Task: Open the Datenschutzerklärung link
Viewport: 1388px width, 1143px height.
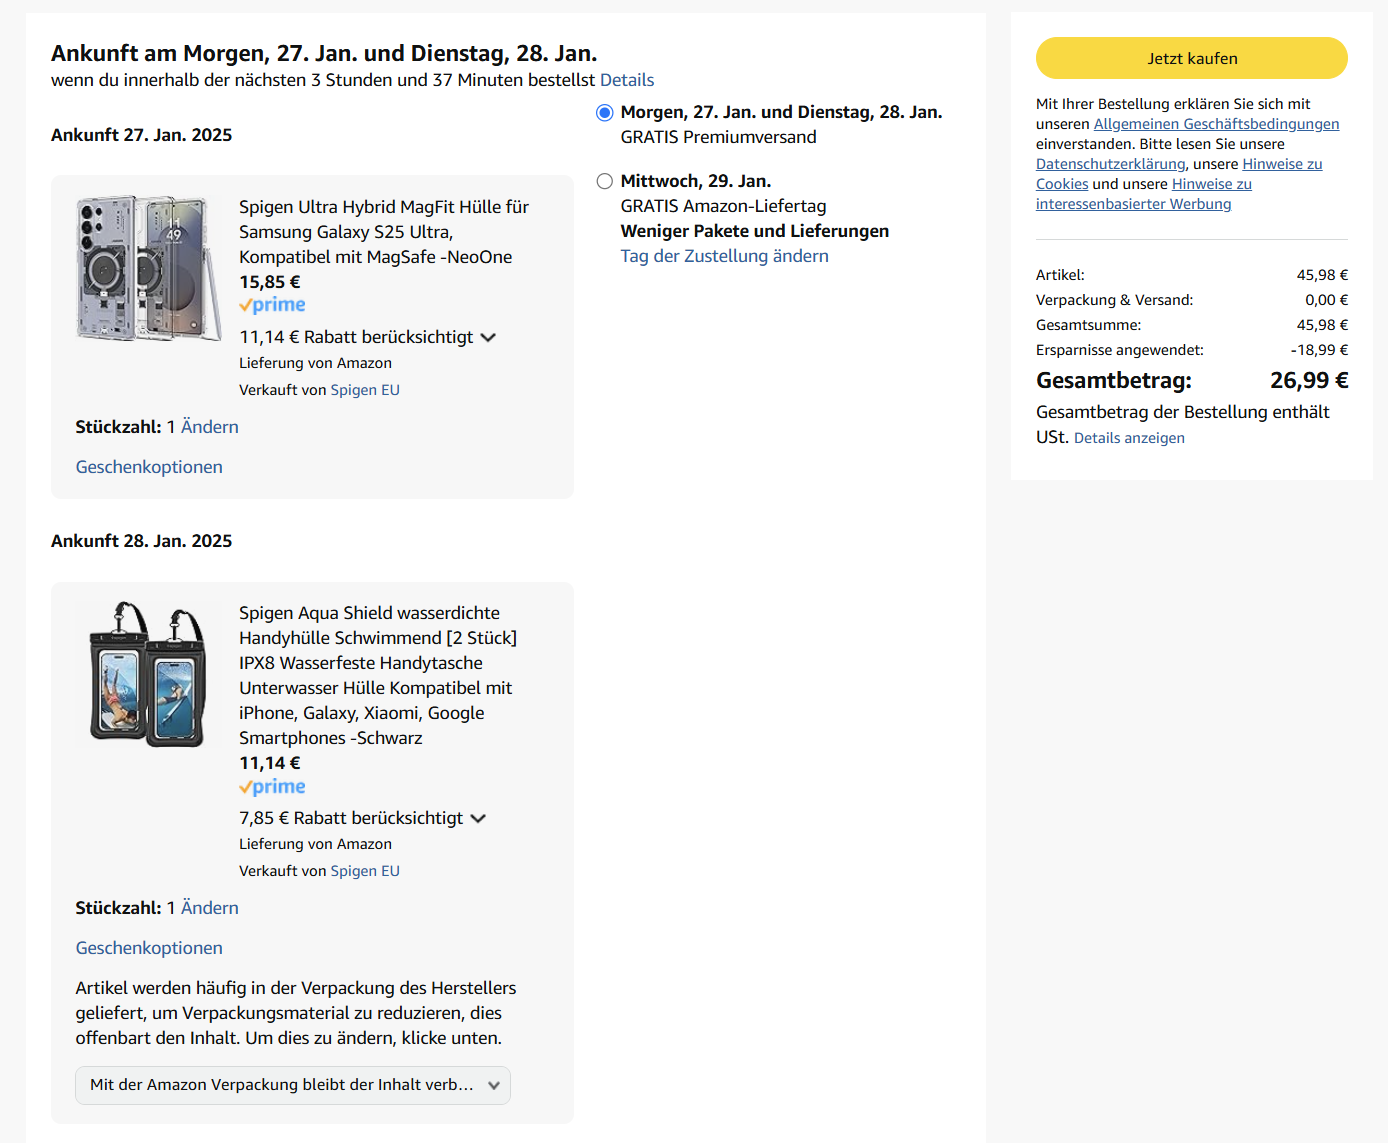Action: pyautogui.click(x=1110, y=164)
